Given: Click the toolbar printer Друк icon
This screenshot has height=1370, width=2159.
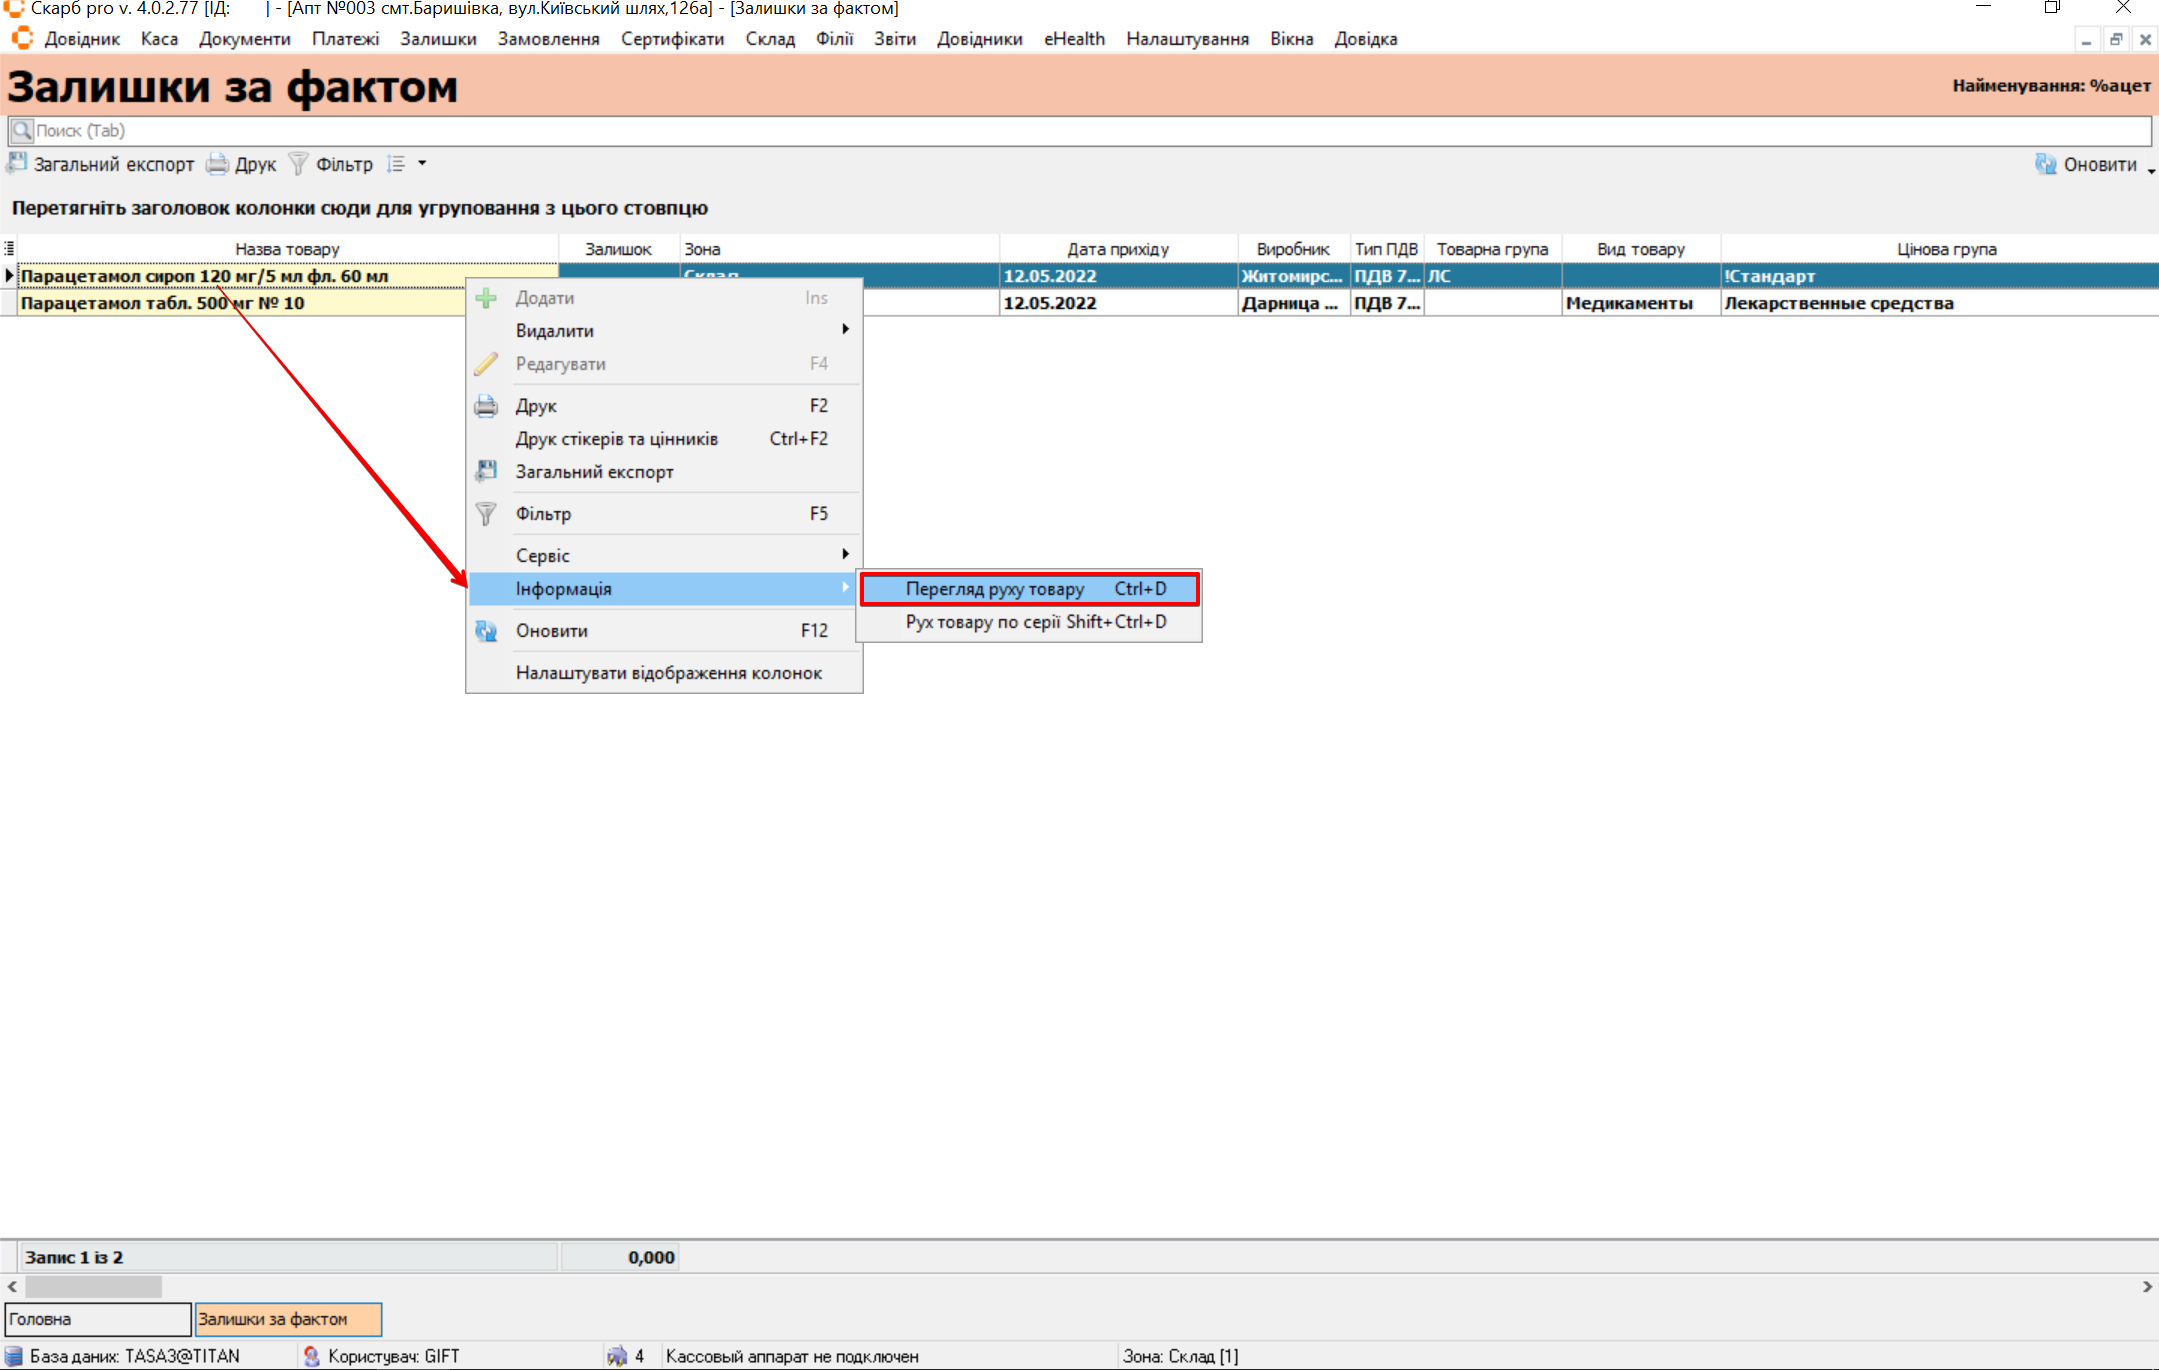Looking at the screenshot, I should tap(217, 164).
